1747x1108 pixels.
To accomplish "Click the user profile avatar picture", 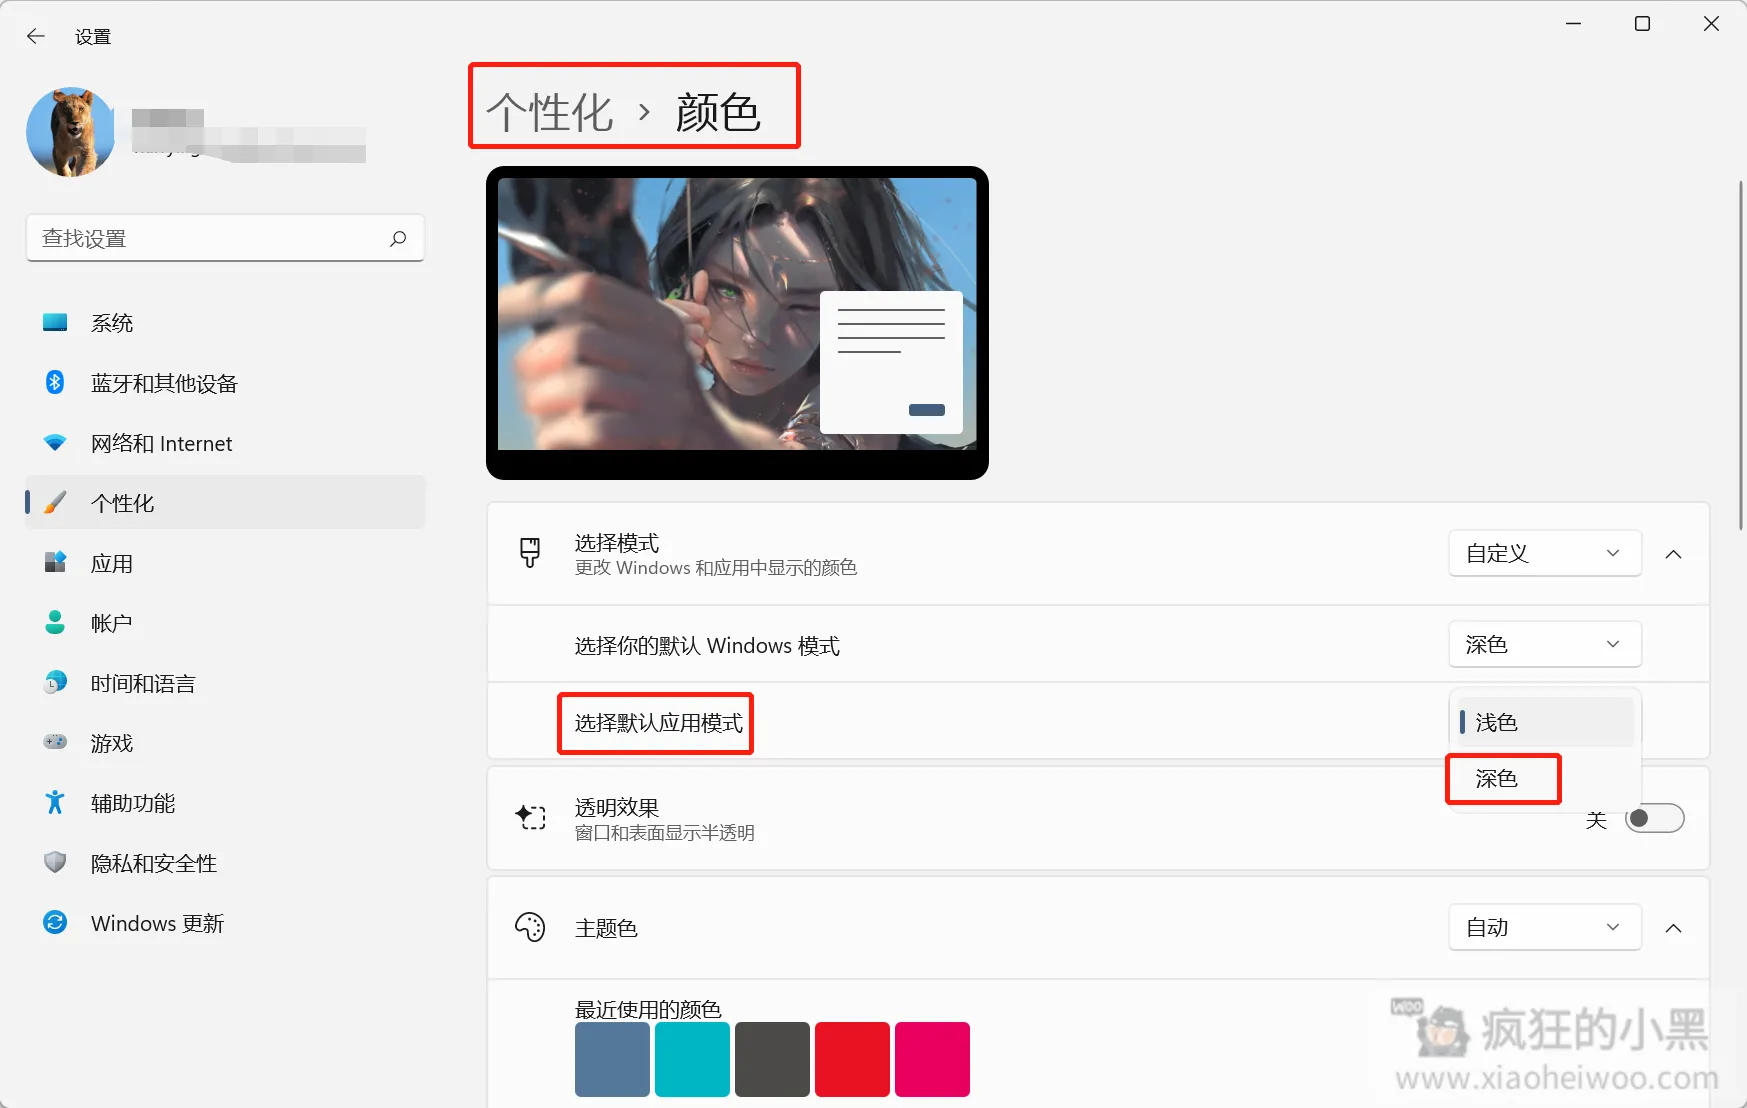I will pyautogui.click(x=71, y=132).
